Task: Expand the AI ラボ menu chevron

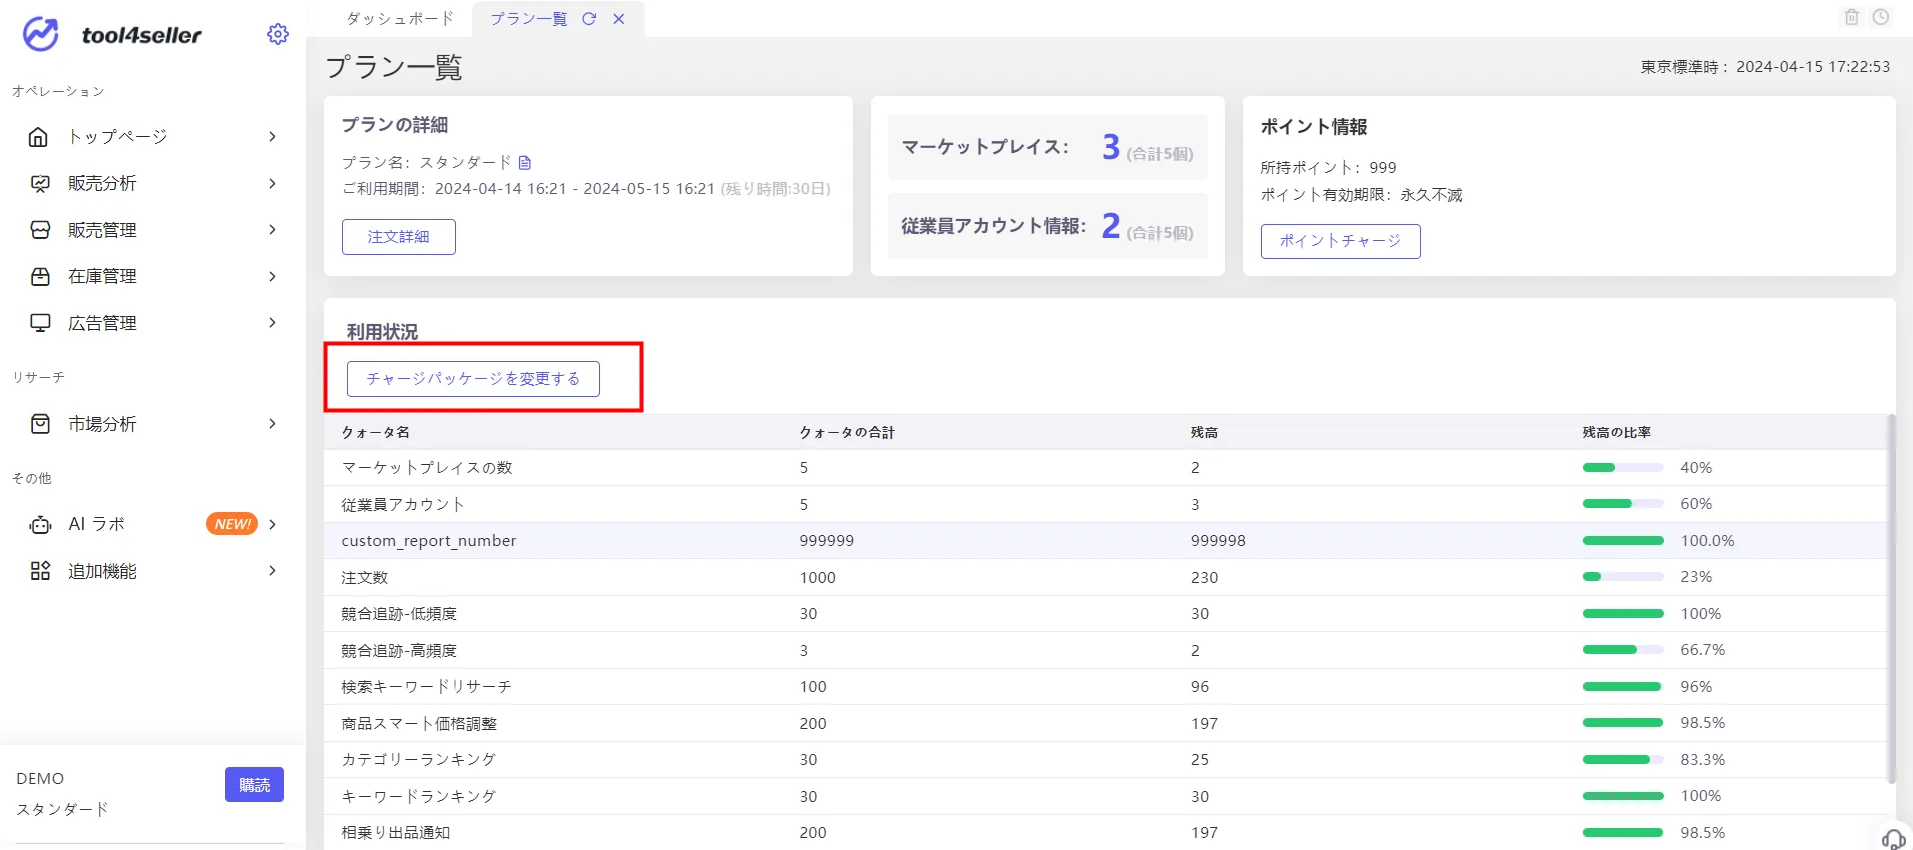Action: 272,524
